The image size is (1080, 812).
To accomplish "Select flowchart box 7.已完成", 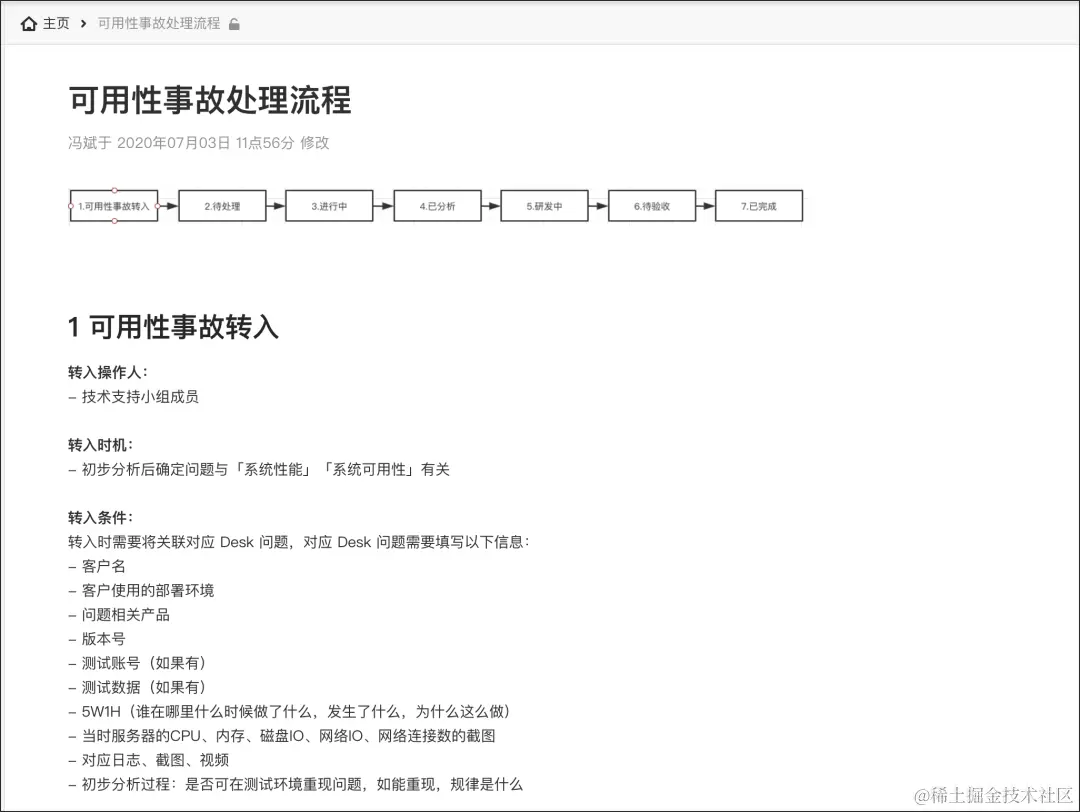I will (x=759, y=206).
